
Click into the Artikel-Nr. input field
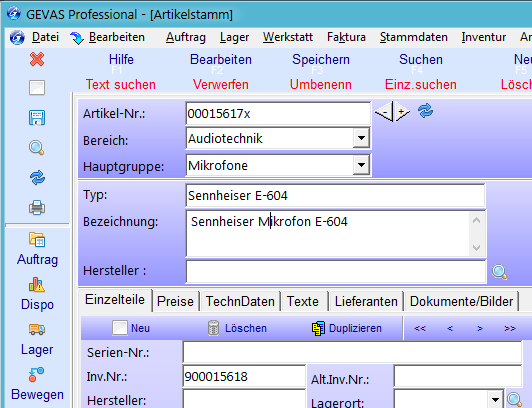tap(278, 113)
